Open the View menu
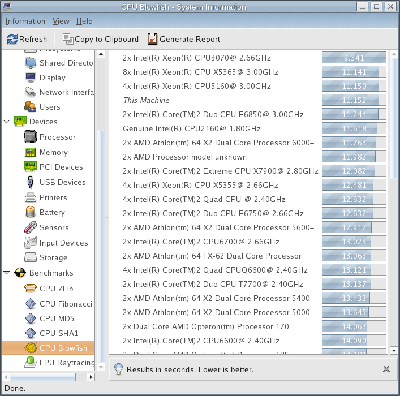The width and height of the screenshot is (400, 396). point(61,21)
